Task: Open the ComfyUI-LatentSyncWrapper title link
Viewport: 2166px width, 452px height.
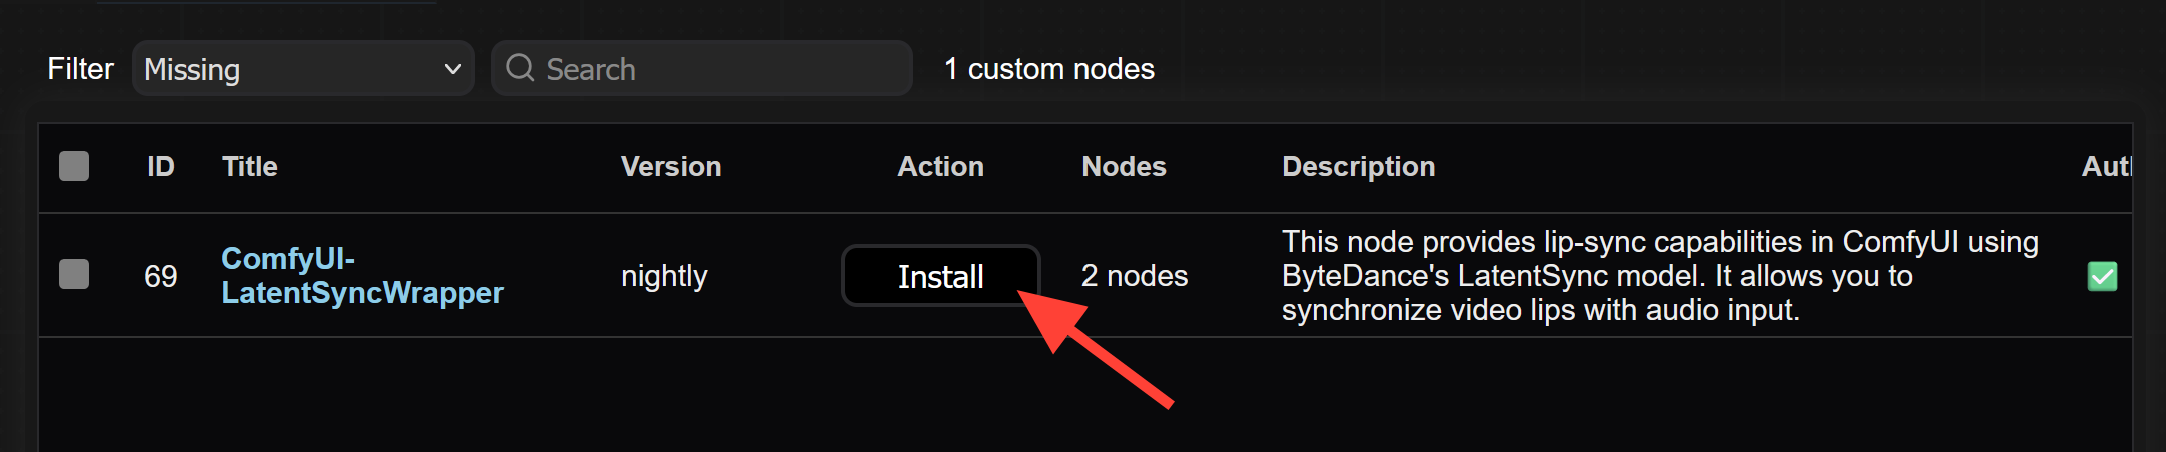Action: tap(362, 275)
